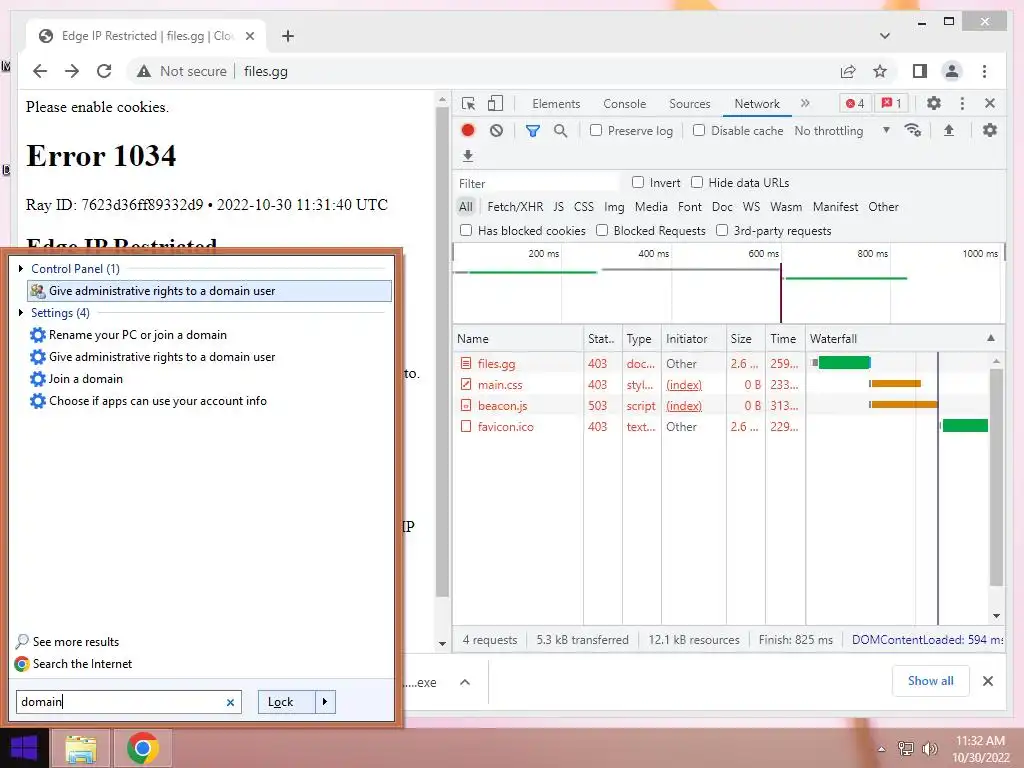Open Chrome profile avatar

(952, 71)
